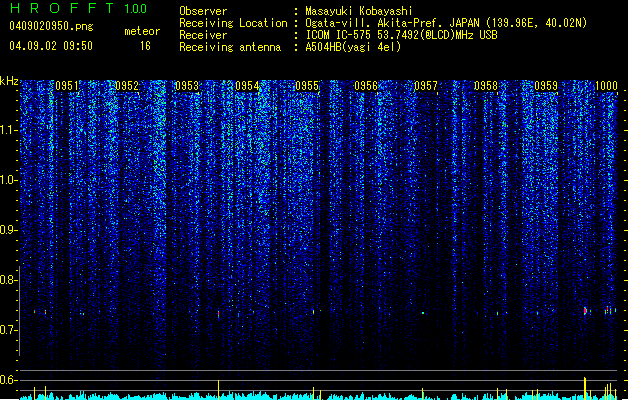This screenshot has height=400, width=629.
Task: Click the HROFFT 1.0.0 title text
Action: coord(79,8)
